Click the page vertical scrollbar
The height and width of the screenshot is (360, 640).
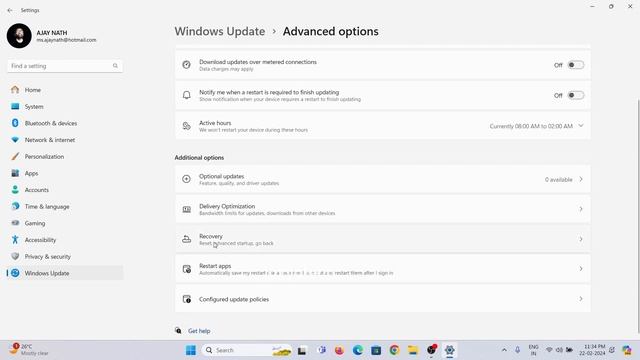tap(638, 216)
